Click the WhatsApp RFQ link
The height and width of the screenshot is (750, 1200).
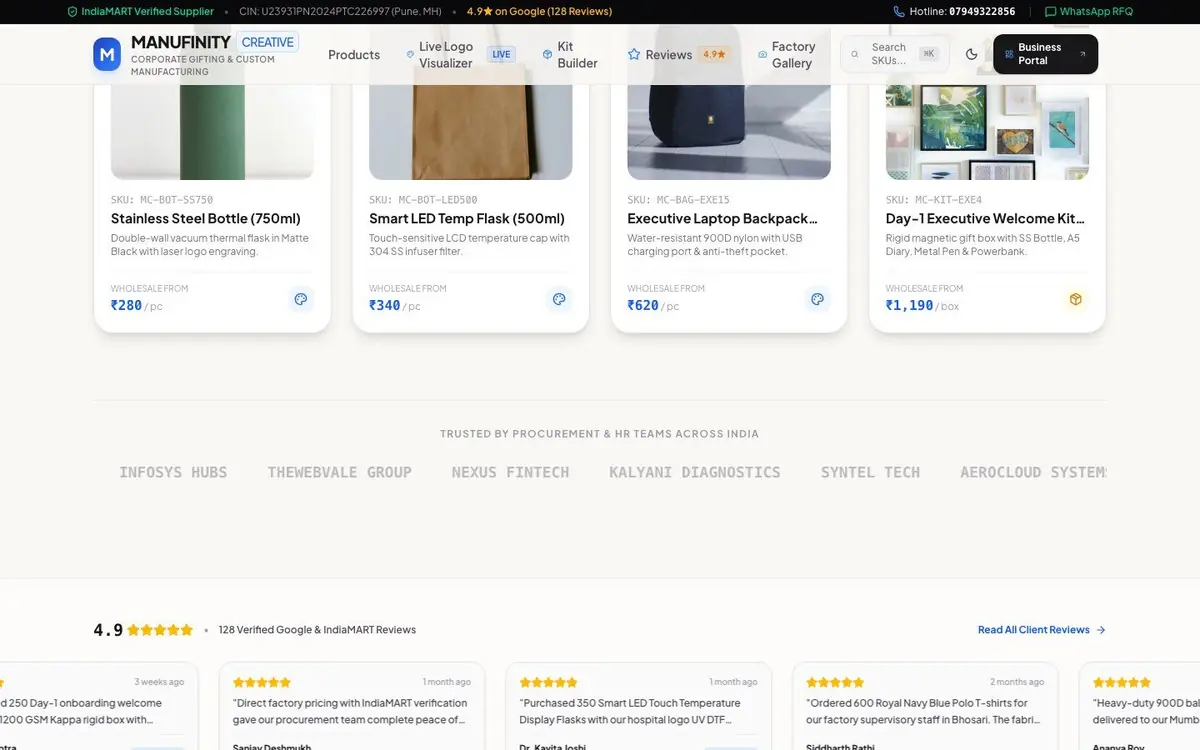tap(1089, 12)
